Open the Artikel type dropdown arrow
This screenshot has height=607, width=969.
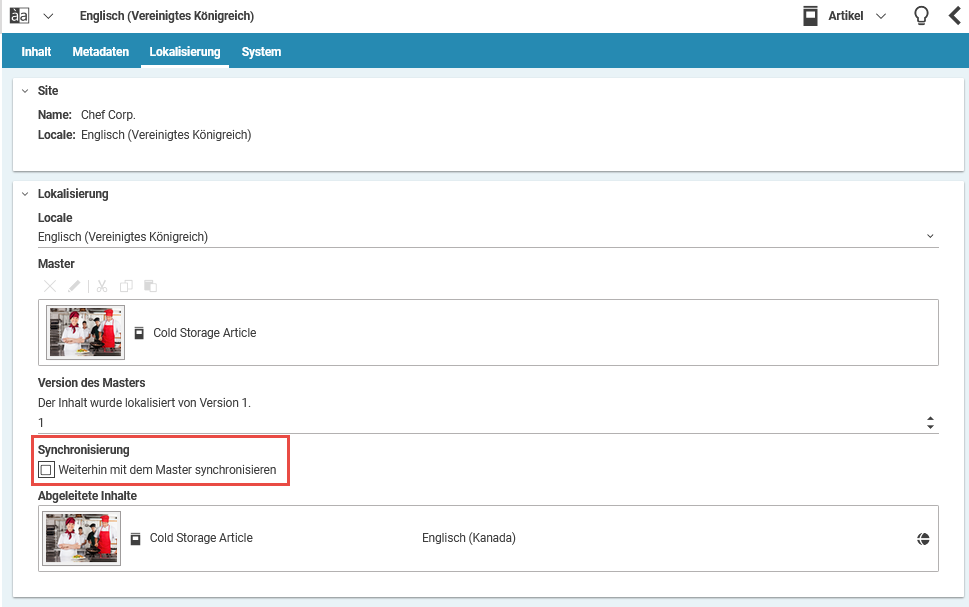(x=882, y=14)
